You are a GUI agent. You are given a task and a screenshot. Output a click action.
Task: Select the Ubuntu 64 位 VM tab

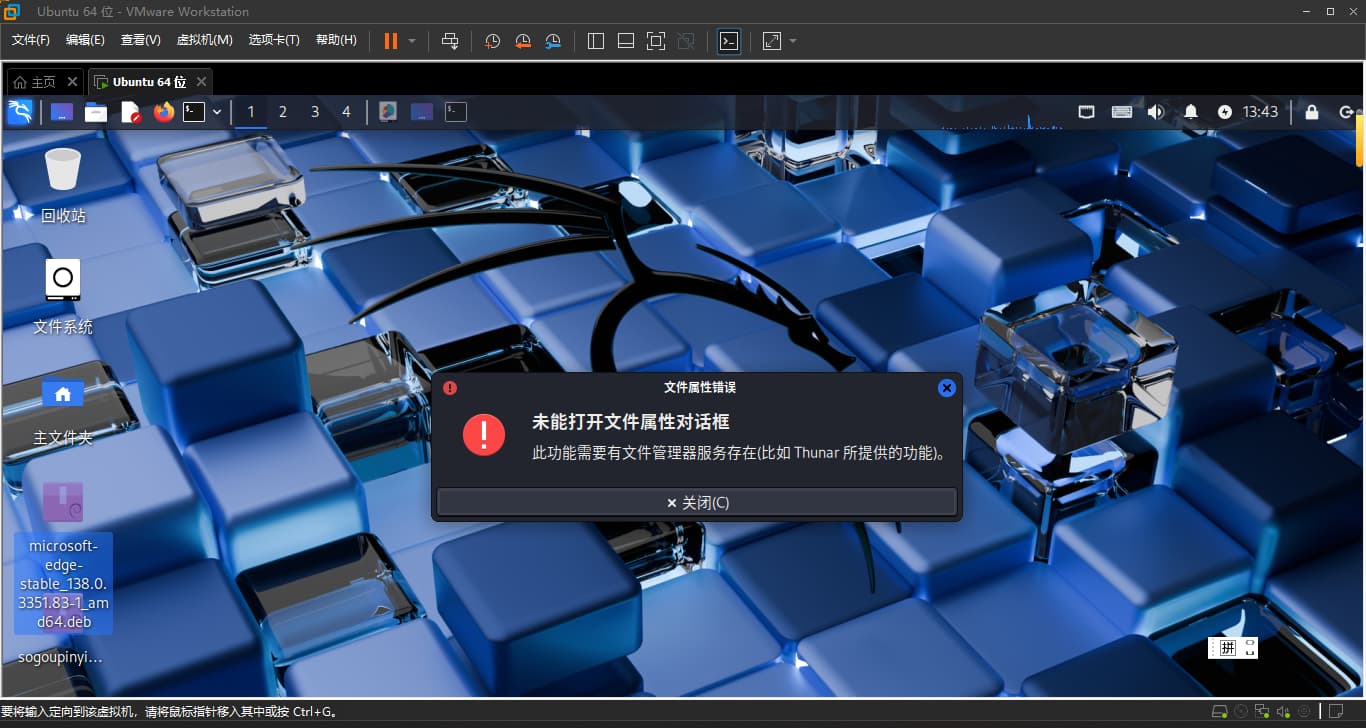[x=141, y=82]
